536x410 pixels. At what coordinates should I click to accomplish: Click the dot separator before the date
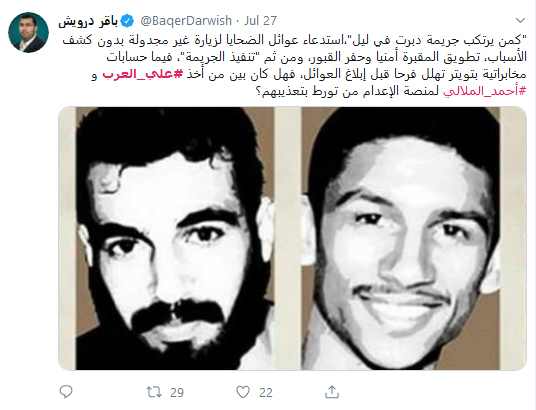tap(238, 21)
